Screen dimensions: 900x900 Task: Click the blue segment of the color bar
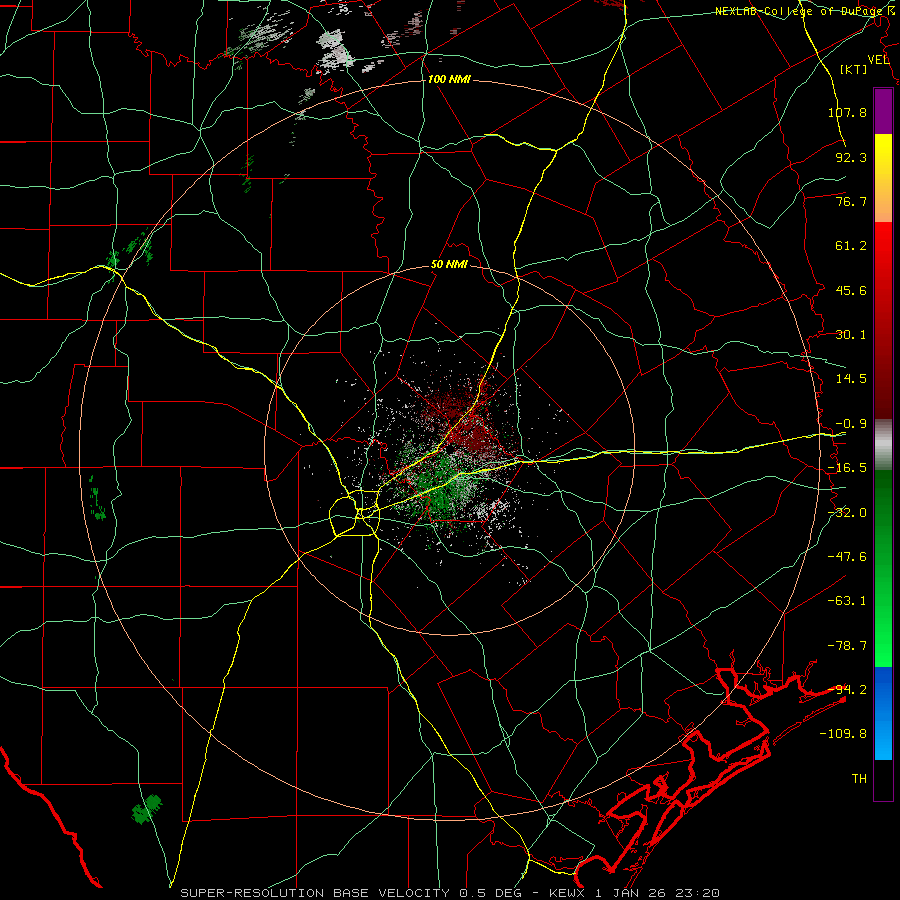(x=883, y=713)
